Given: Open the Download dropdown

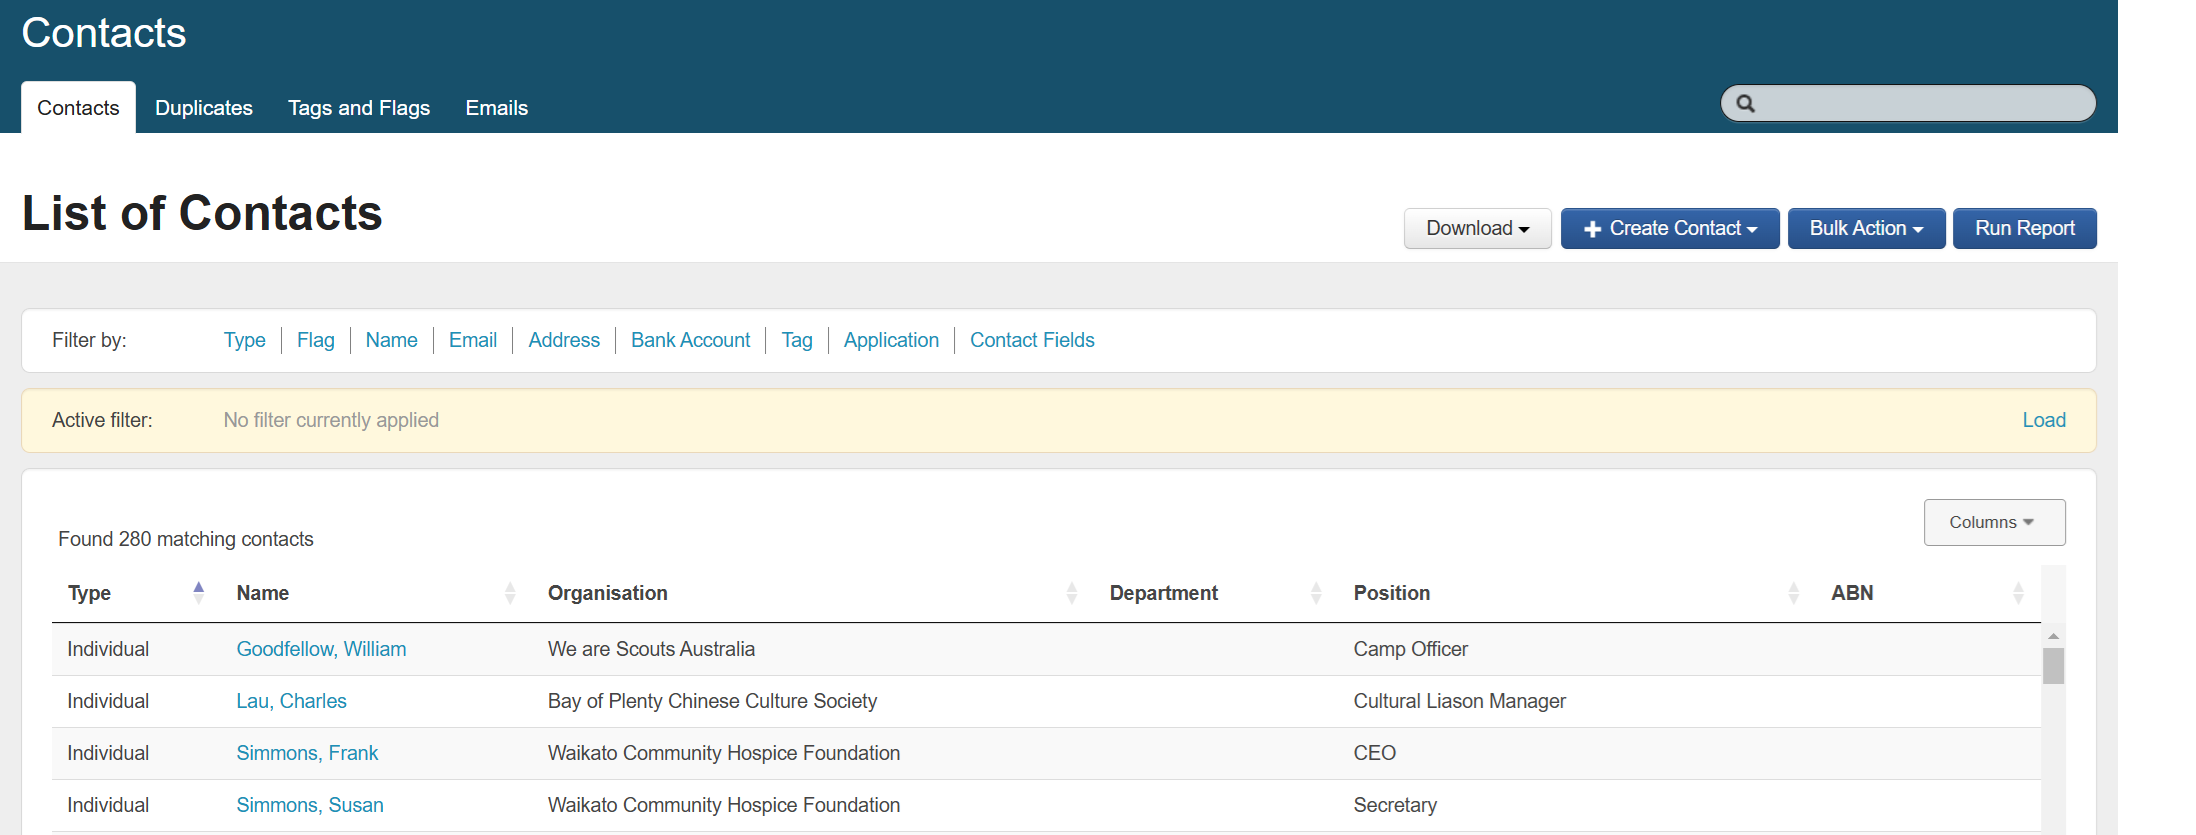Looking at the screenshot, I should [x=1476, y=229].
